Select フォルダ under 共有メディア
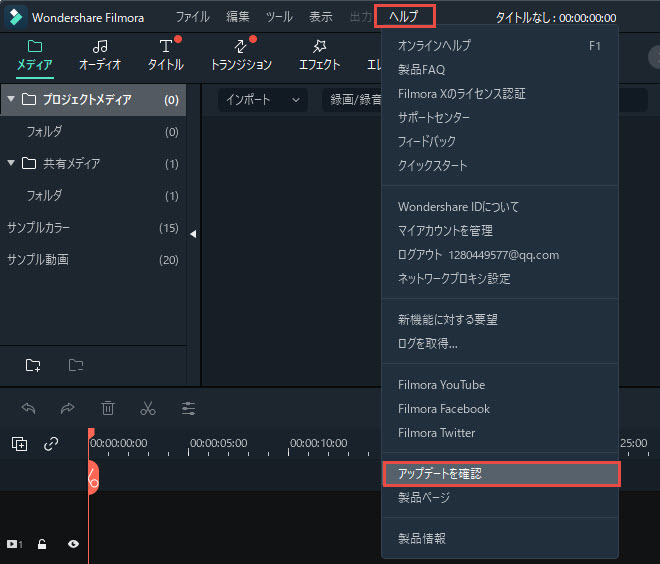The height and width of the screenshot is (564, 660). (x=93, y=196)
